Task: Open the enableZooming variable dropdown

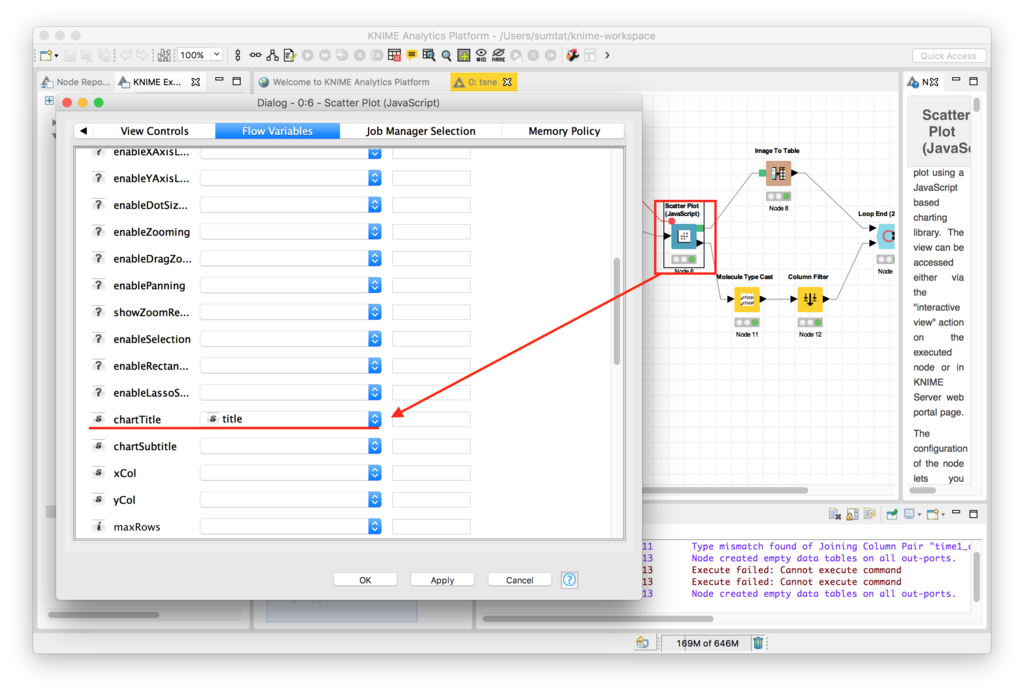Action: click(x=374, y=231)
